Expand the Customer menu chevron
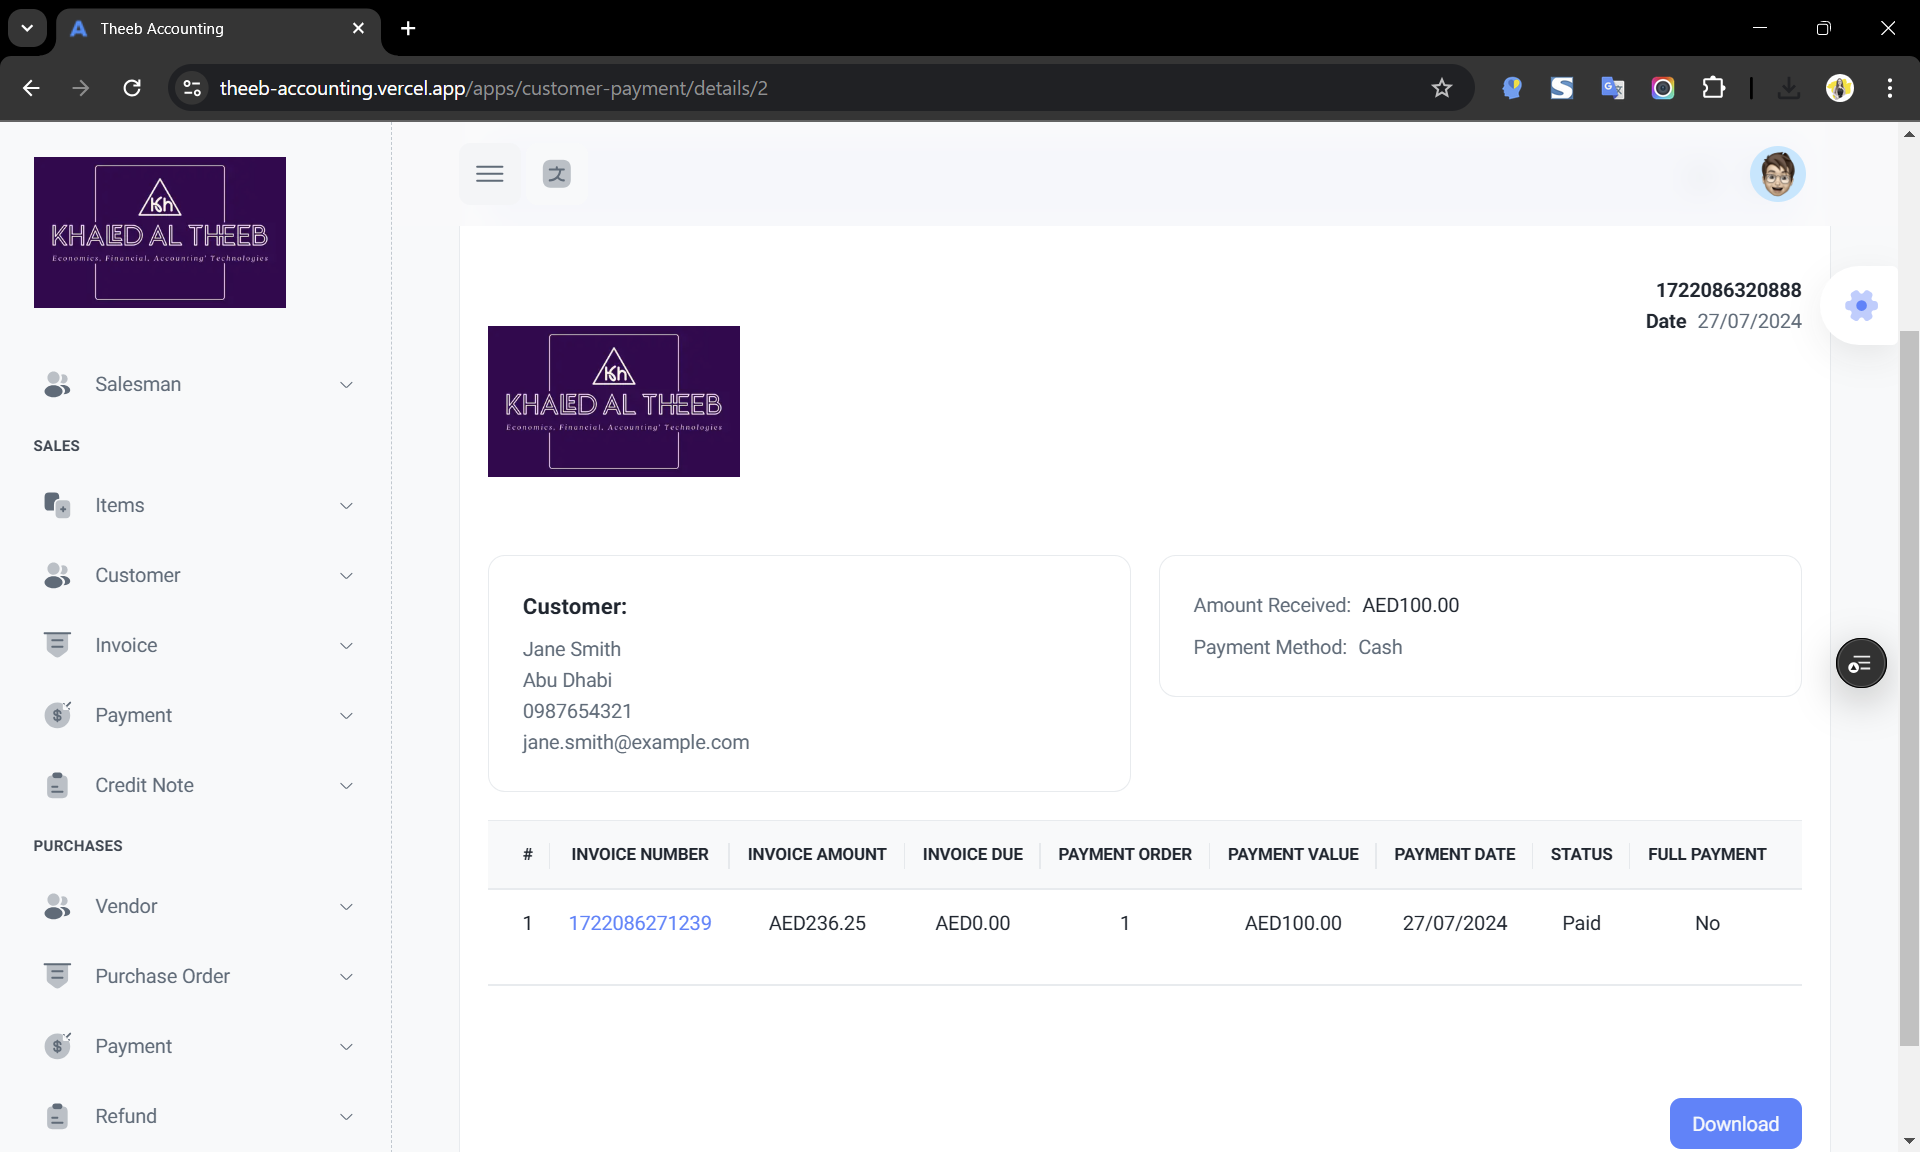 pos(346,576)
